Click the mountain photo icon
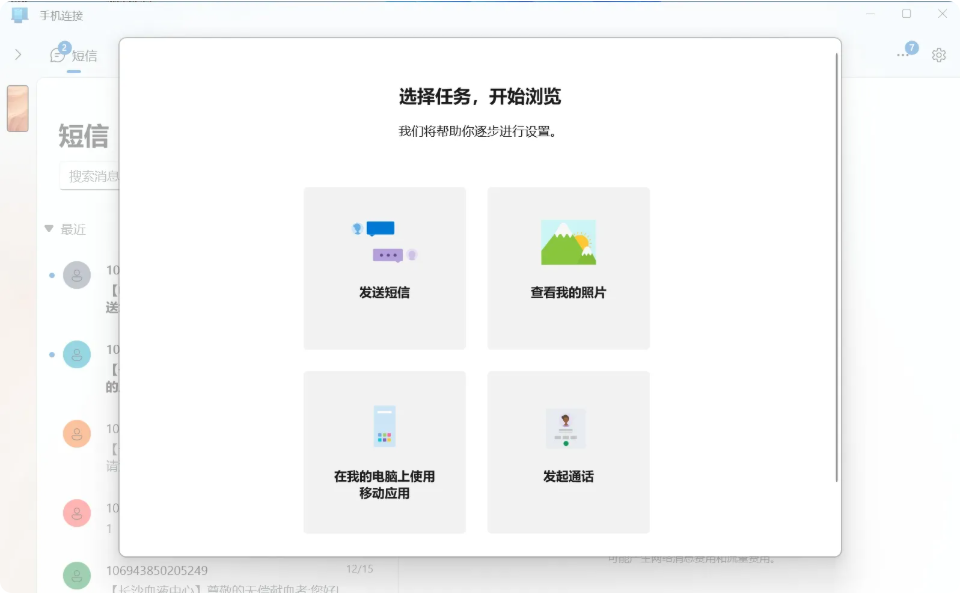The width and height of the screenshot is (960, 593). 568,242
